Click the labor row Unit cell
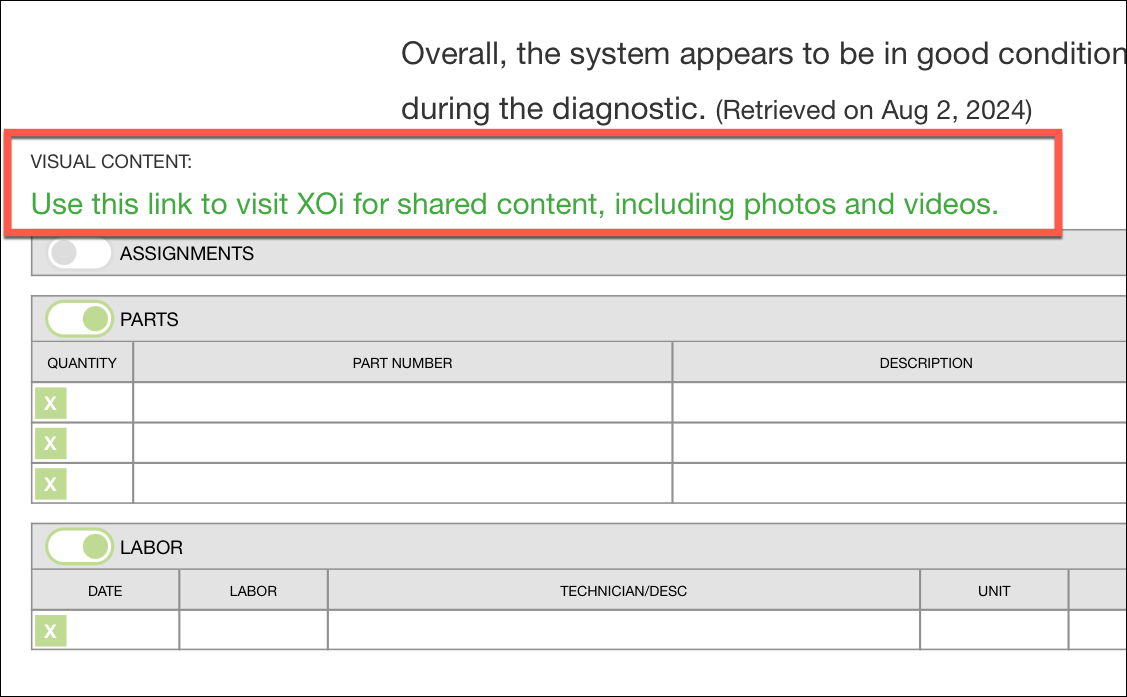The image size is (1127, 697). pos(994,630)
